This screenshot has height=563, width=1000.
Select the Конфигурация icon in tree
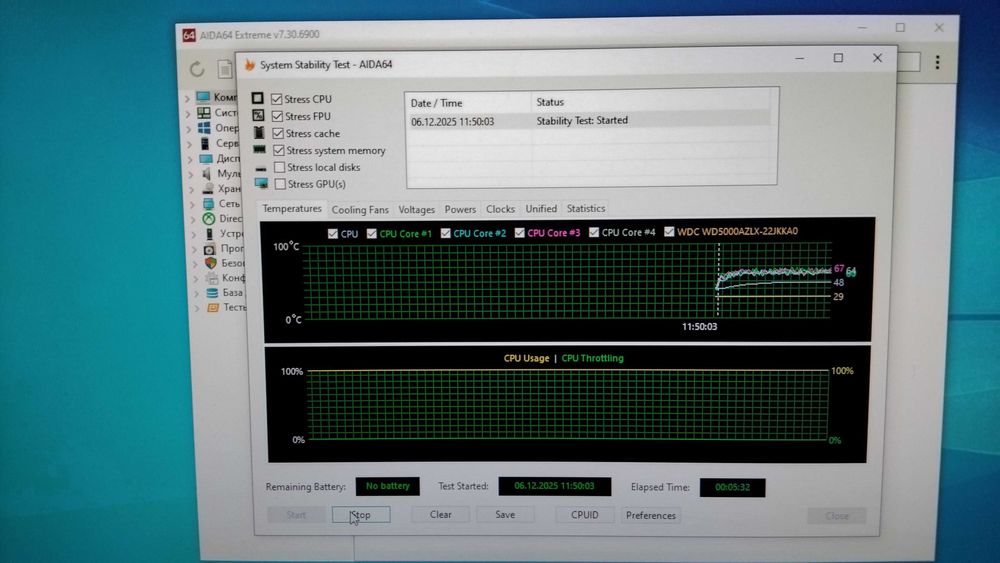212,278
